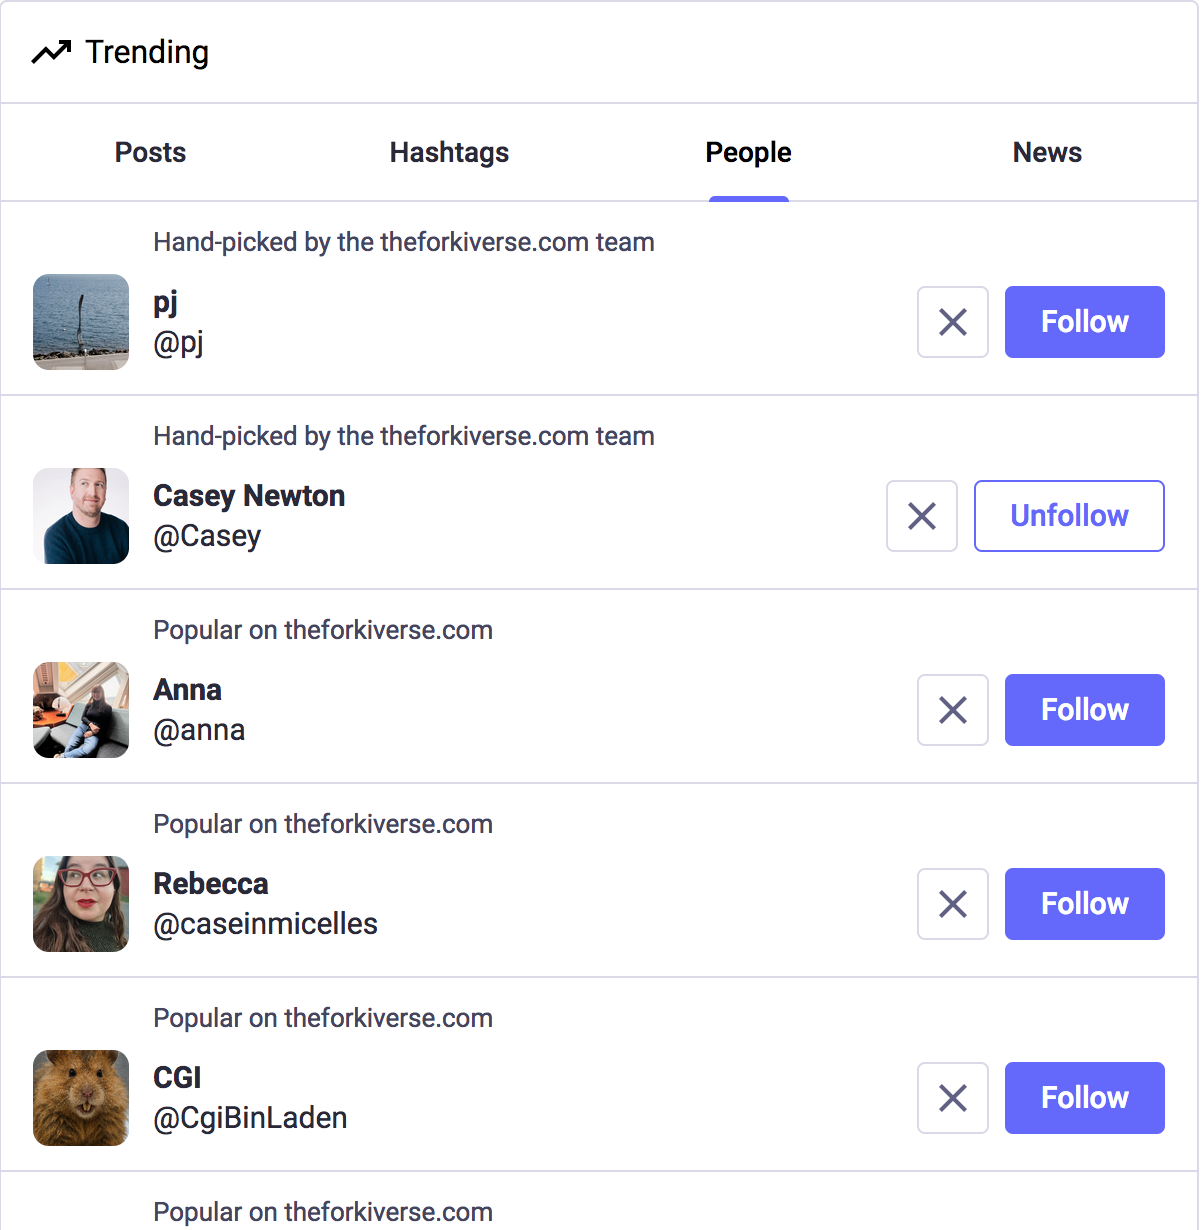1202x1230 pixels.
Task: Dismiss the pj suggestion
Action: click(952, 322)
